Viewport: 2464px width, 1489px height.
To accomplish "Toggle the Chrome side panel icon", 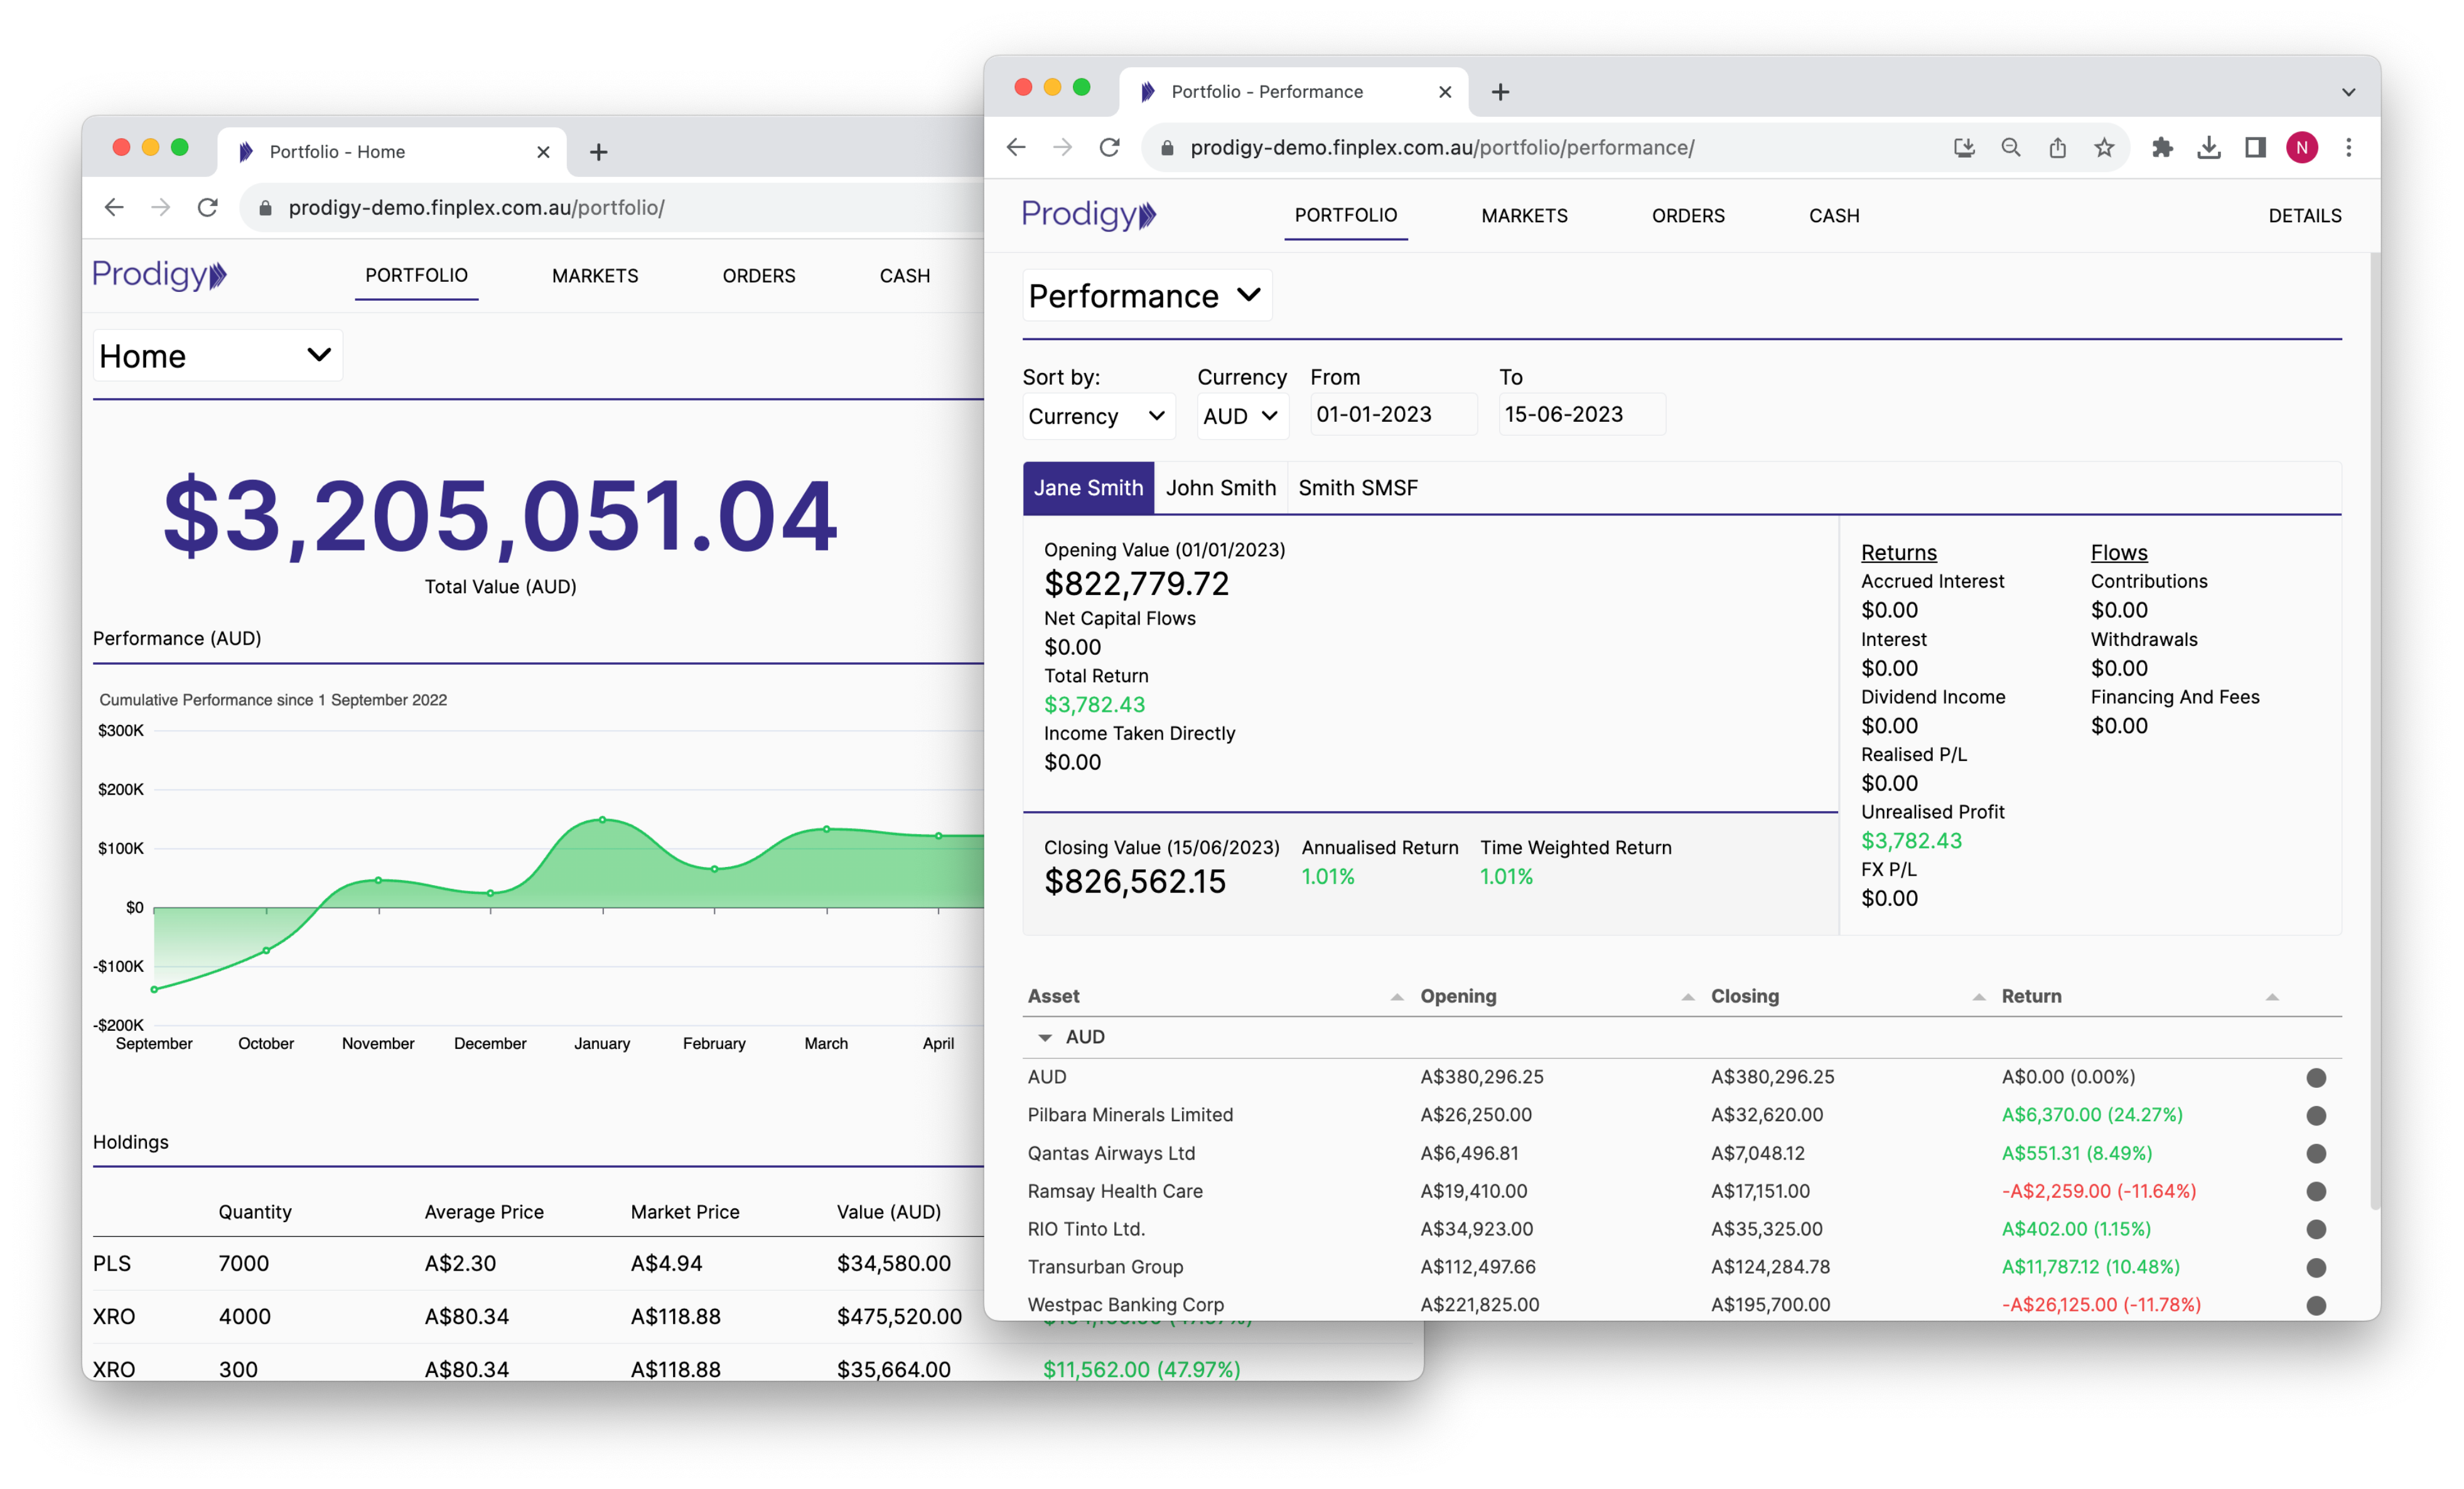I will click(x=2255, y=148).
